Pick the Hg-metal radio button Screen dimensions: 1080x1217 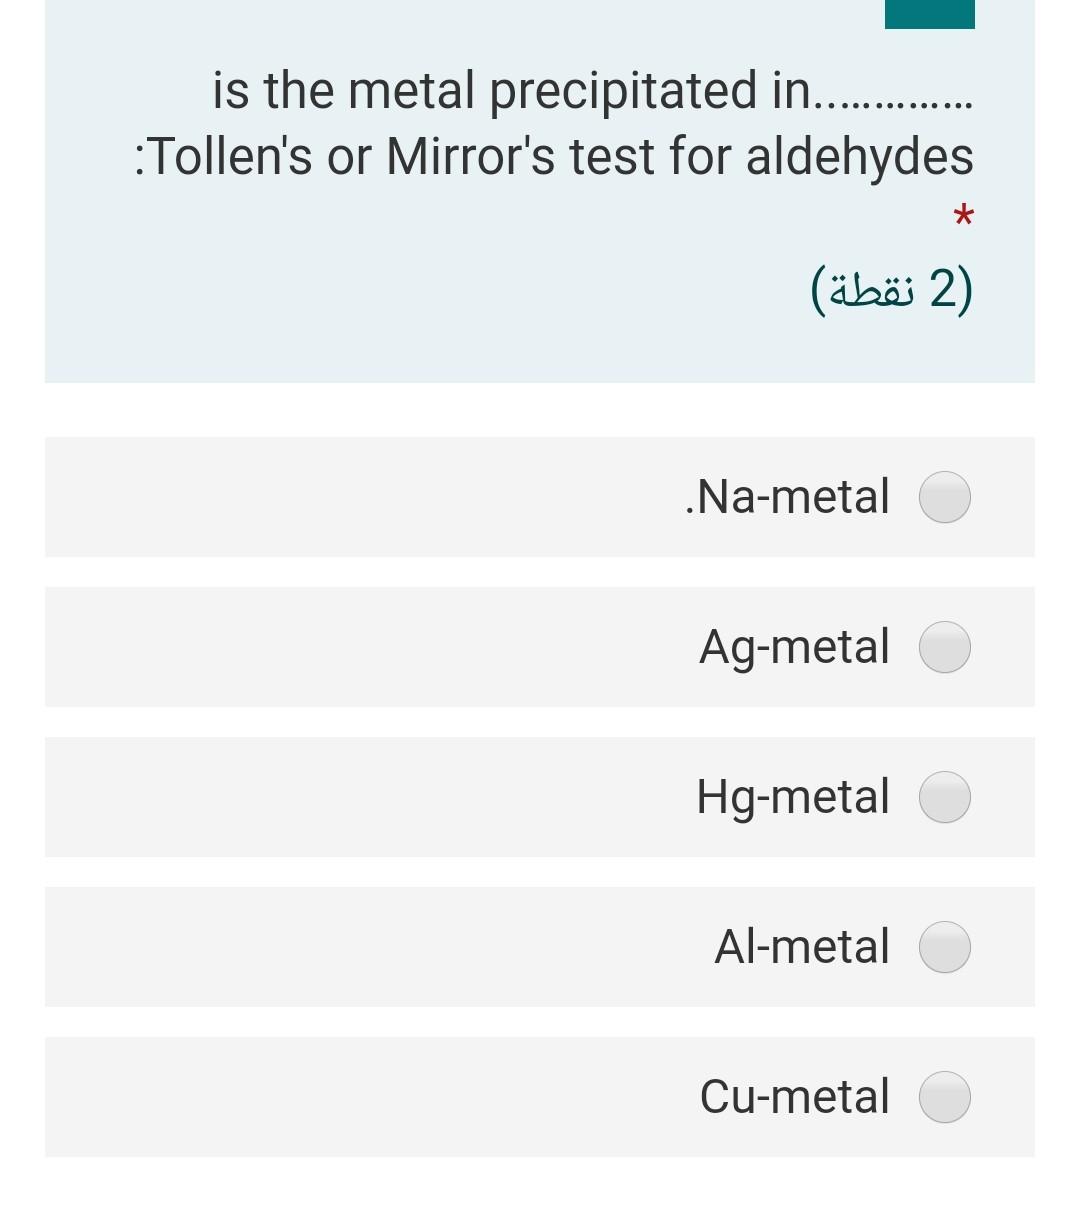(944, 797)
